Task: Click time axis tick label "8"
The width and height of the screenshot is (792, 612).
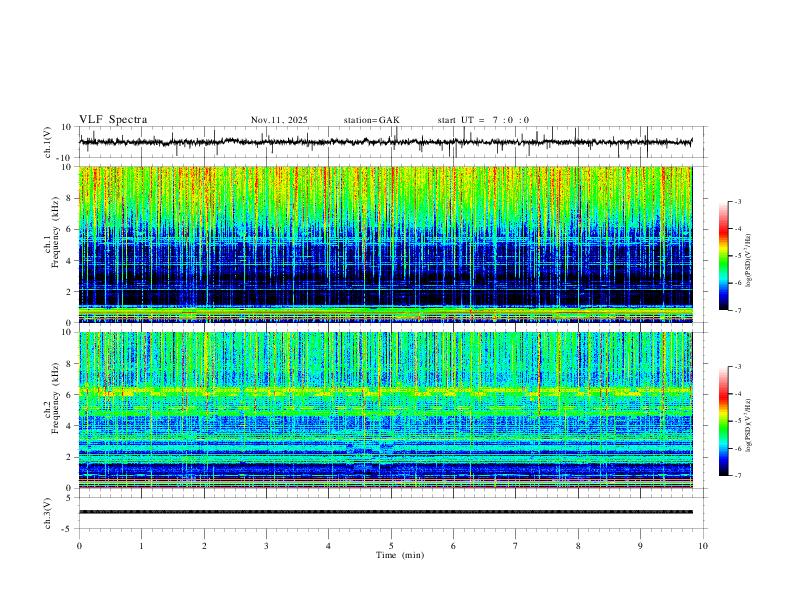Action: pos(578,546)
